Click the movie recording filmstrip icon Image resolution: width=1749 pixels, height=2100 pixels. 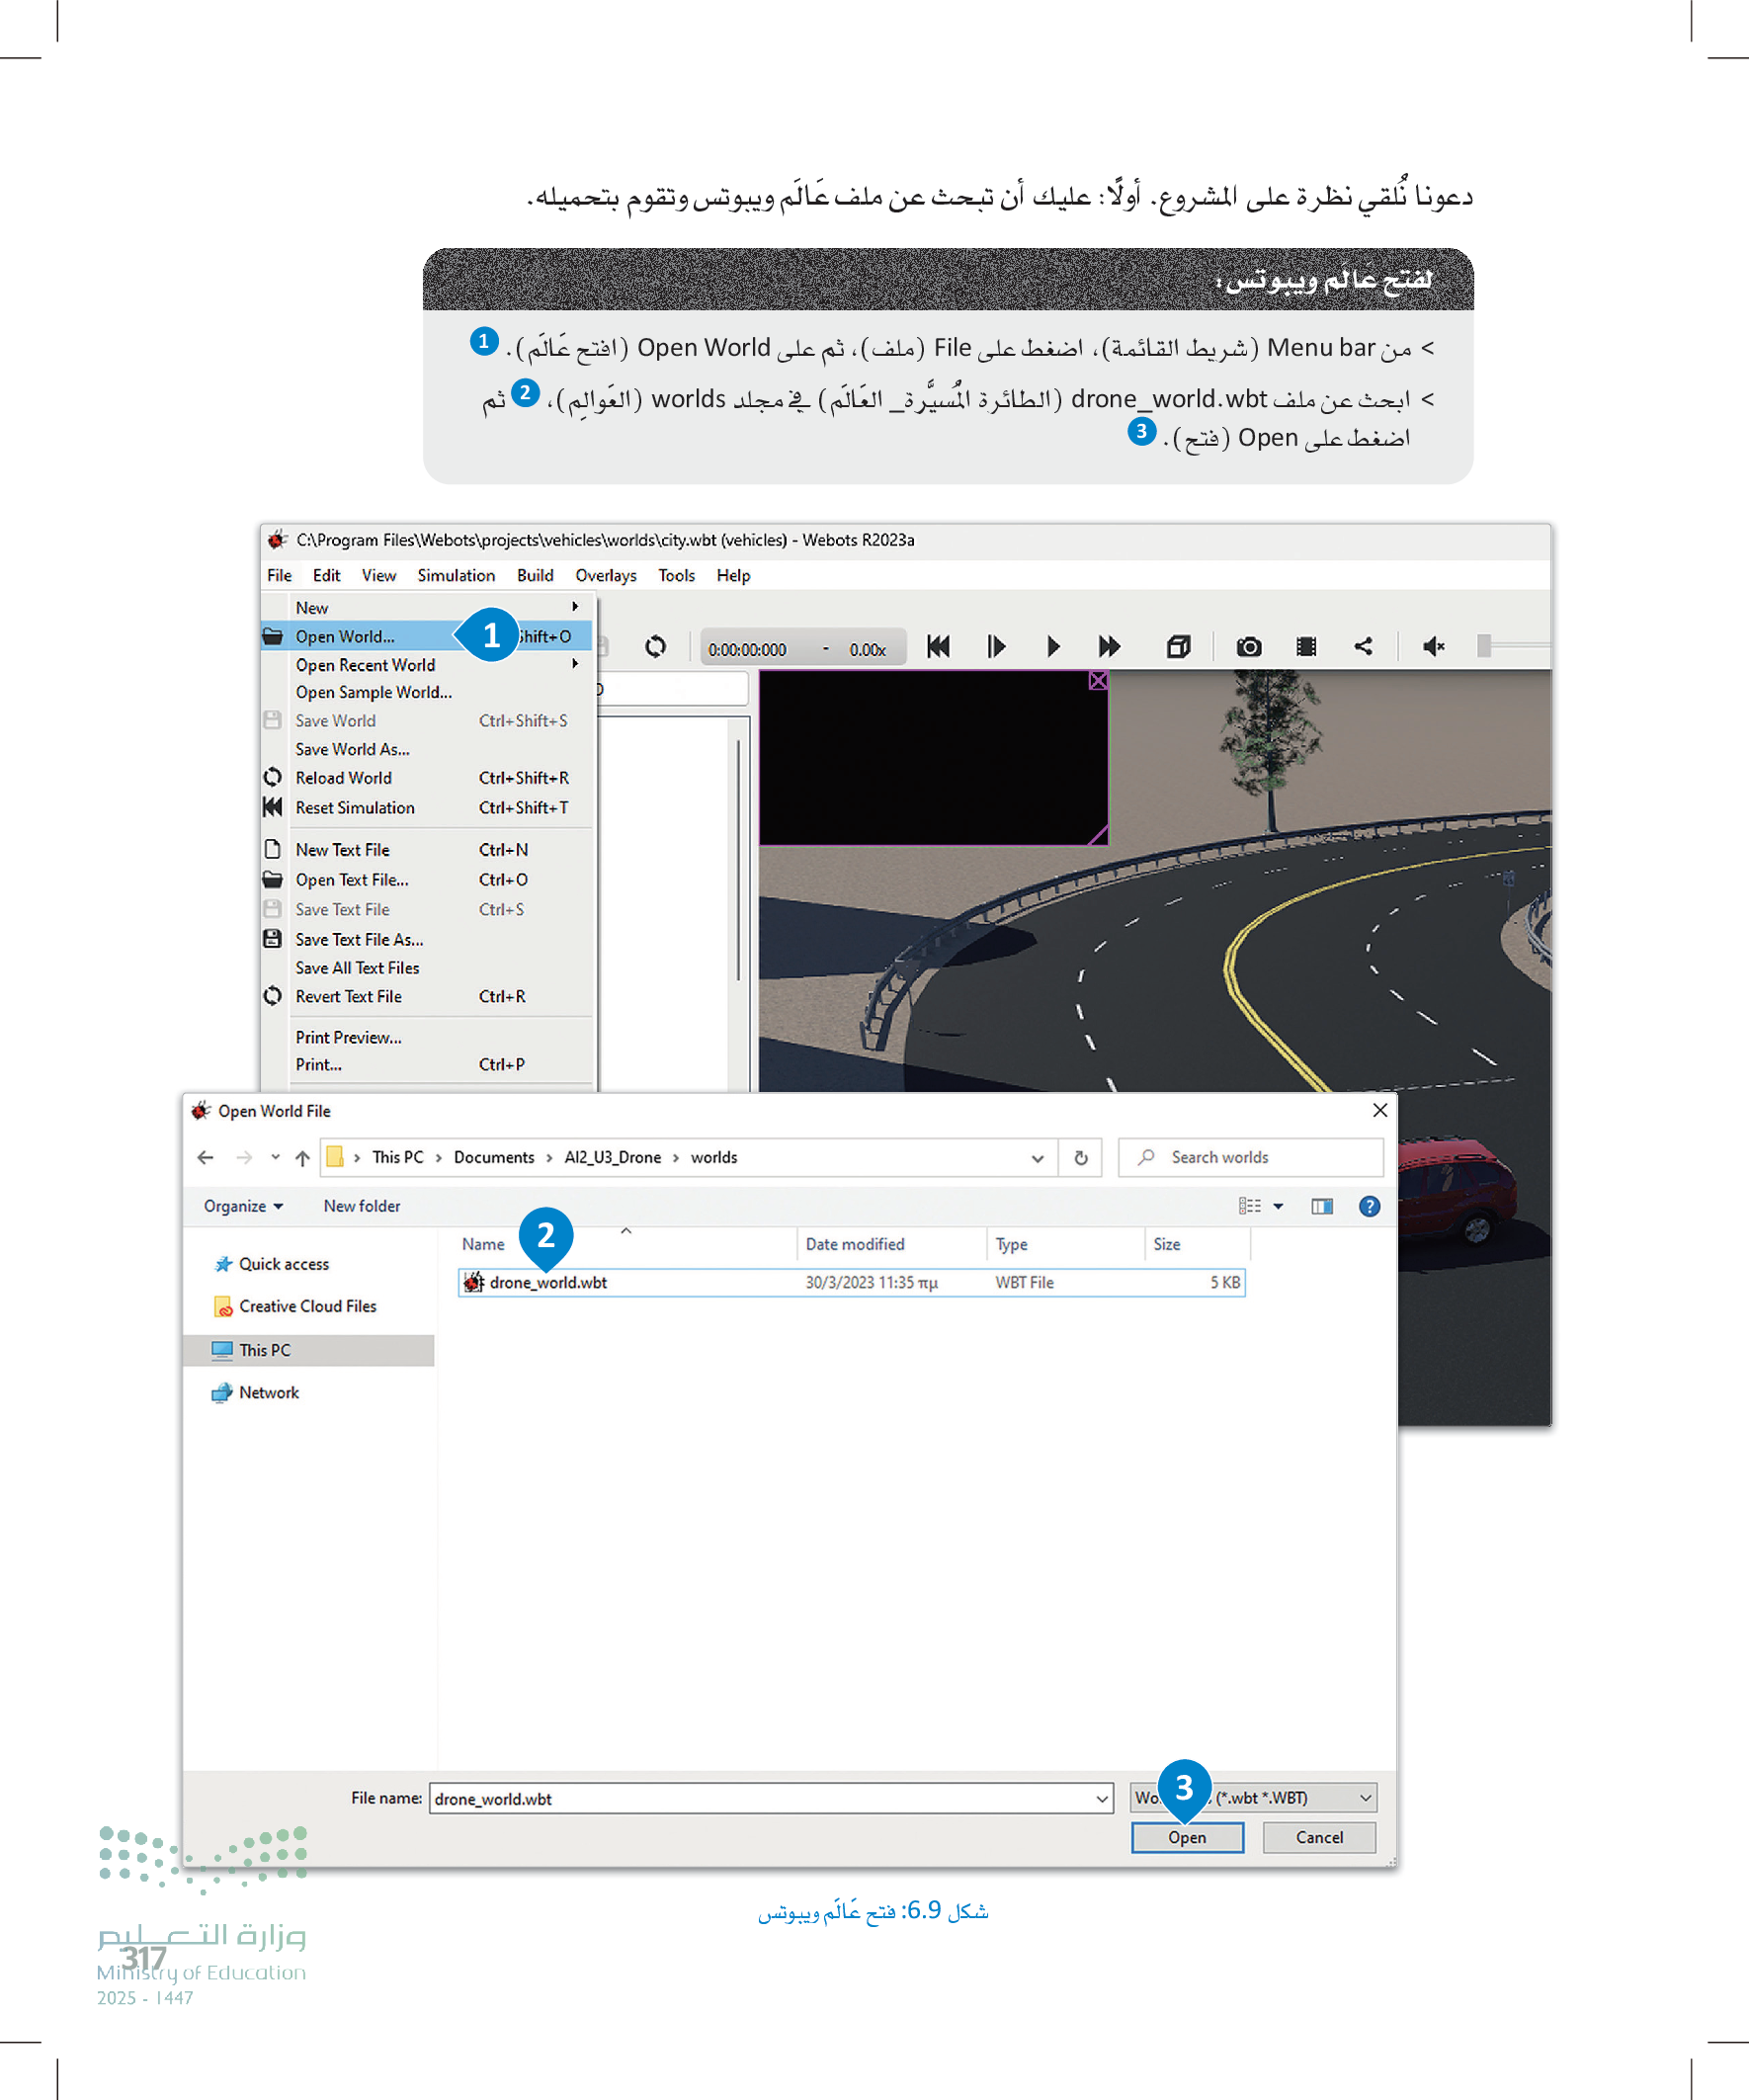(1305, 647)
